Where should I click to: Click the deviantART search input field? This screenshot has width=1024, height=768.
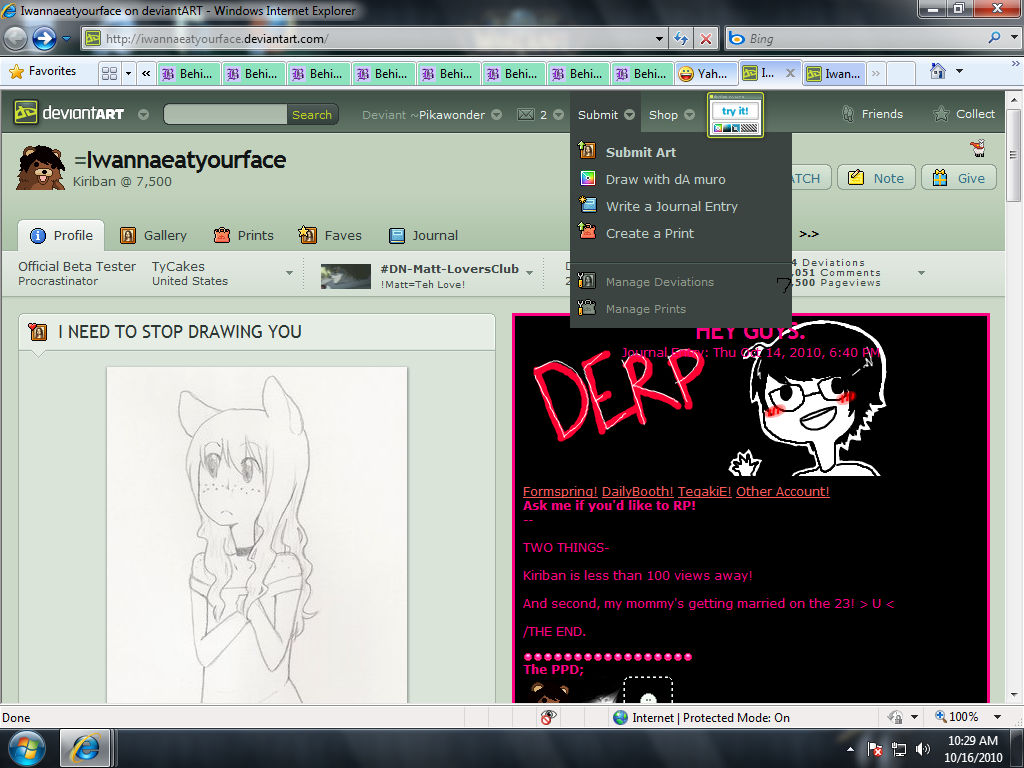225,114
